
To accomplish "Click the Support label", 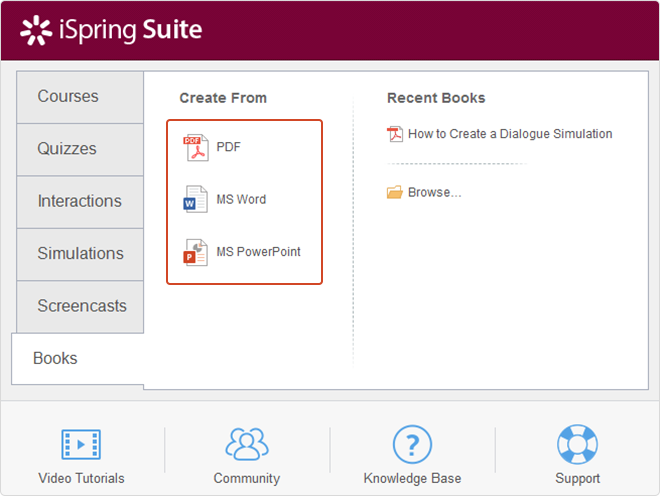I will [x=578, y=478].
